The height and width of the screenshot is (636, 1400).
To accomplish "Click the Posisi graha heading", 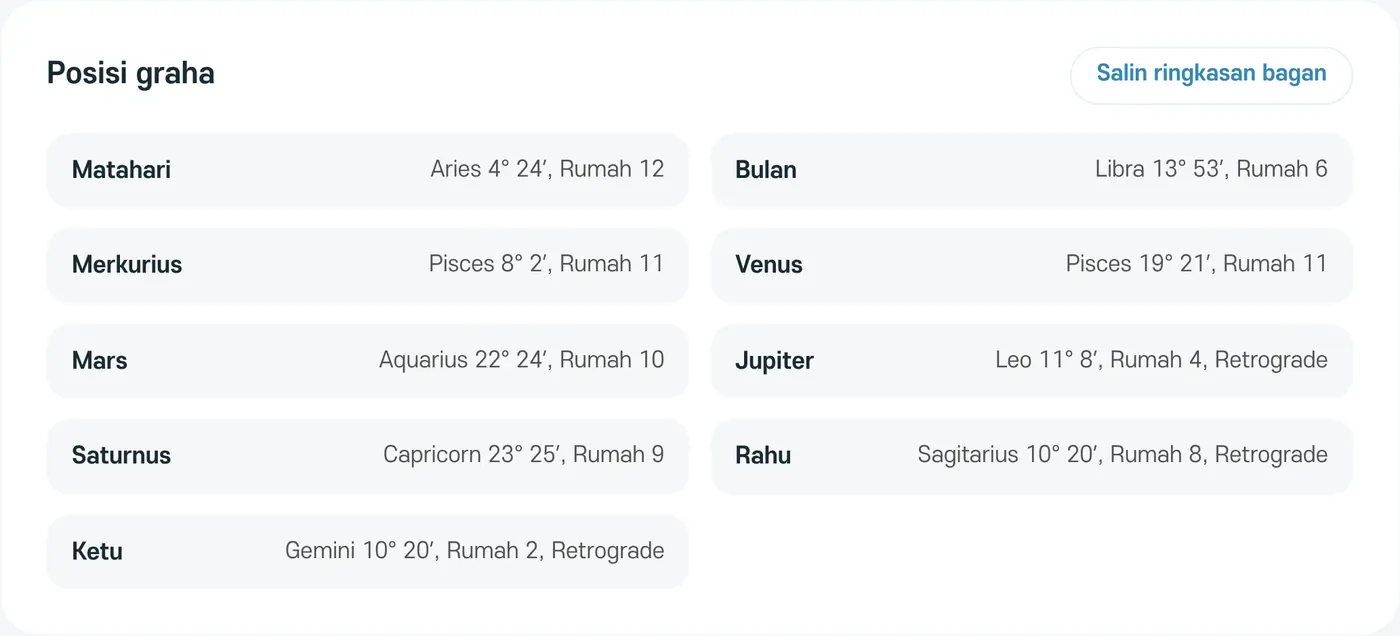I will pyautogui.click(x=131, y=74).
